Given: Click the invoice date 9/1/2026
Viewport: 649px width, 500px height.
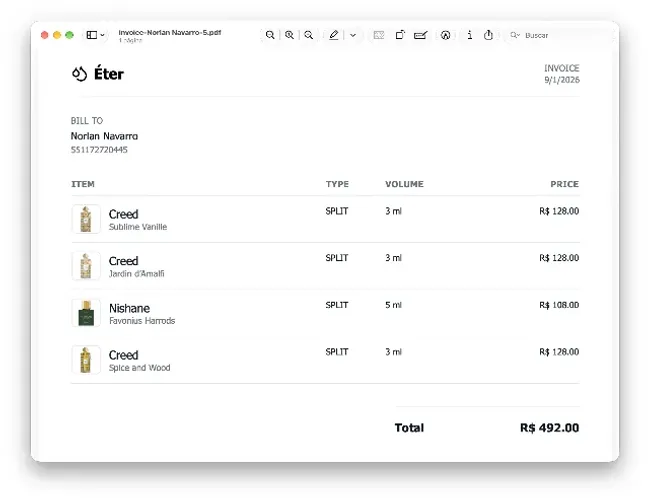Looking at the screenshot, I should pos(562,80).
